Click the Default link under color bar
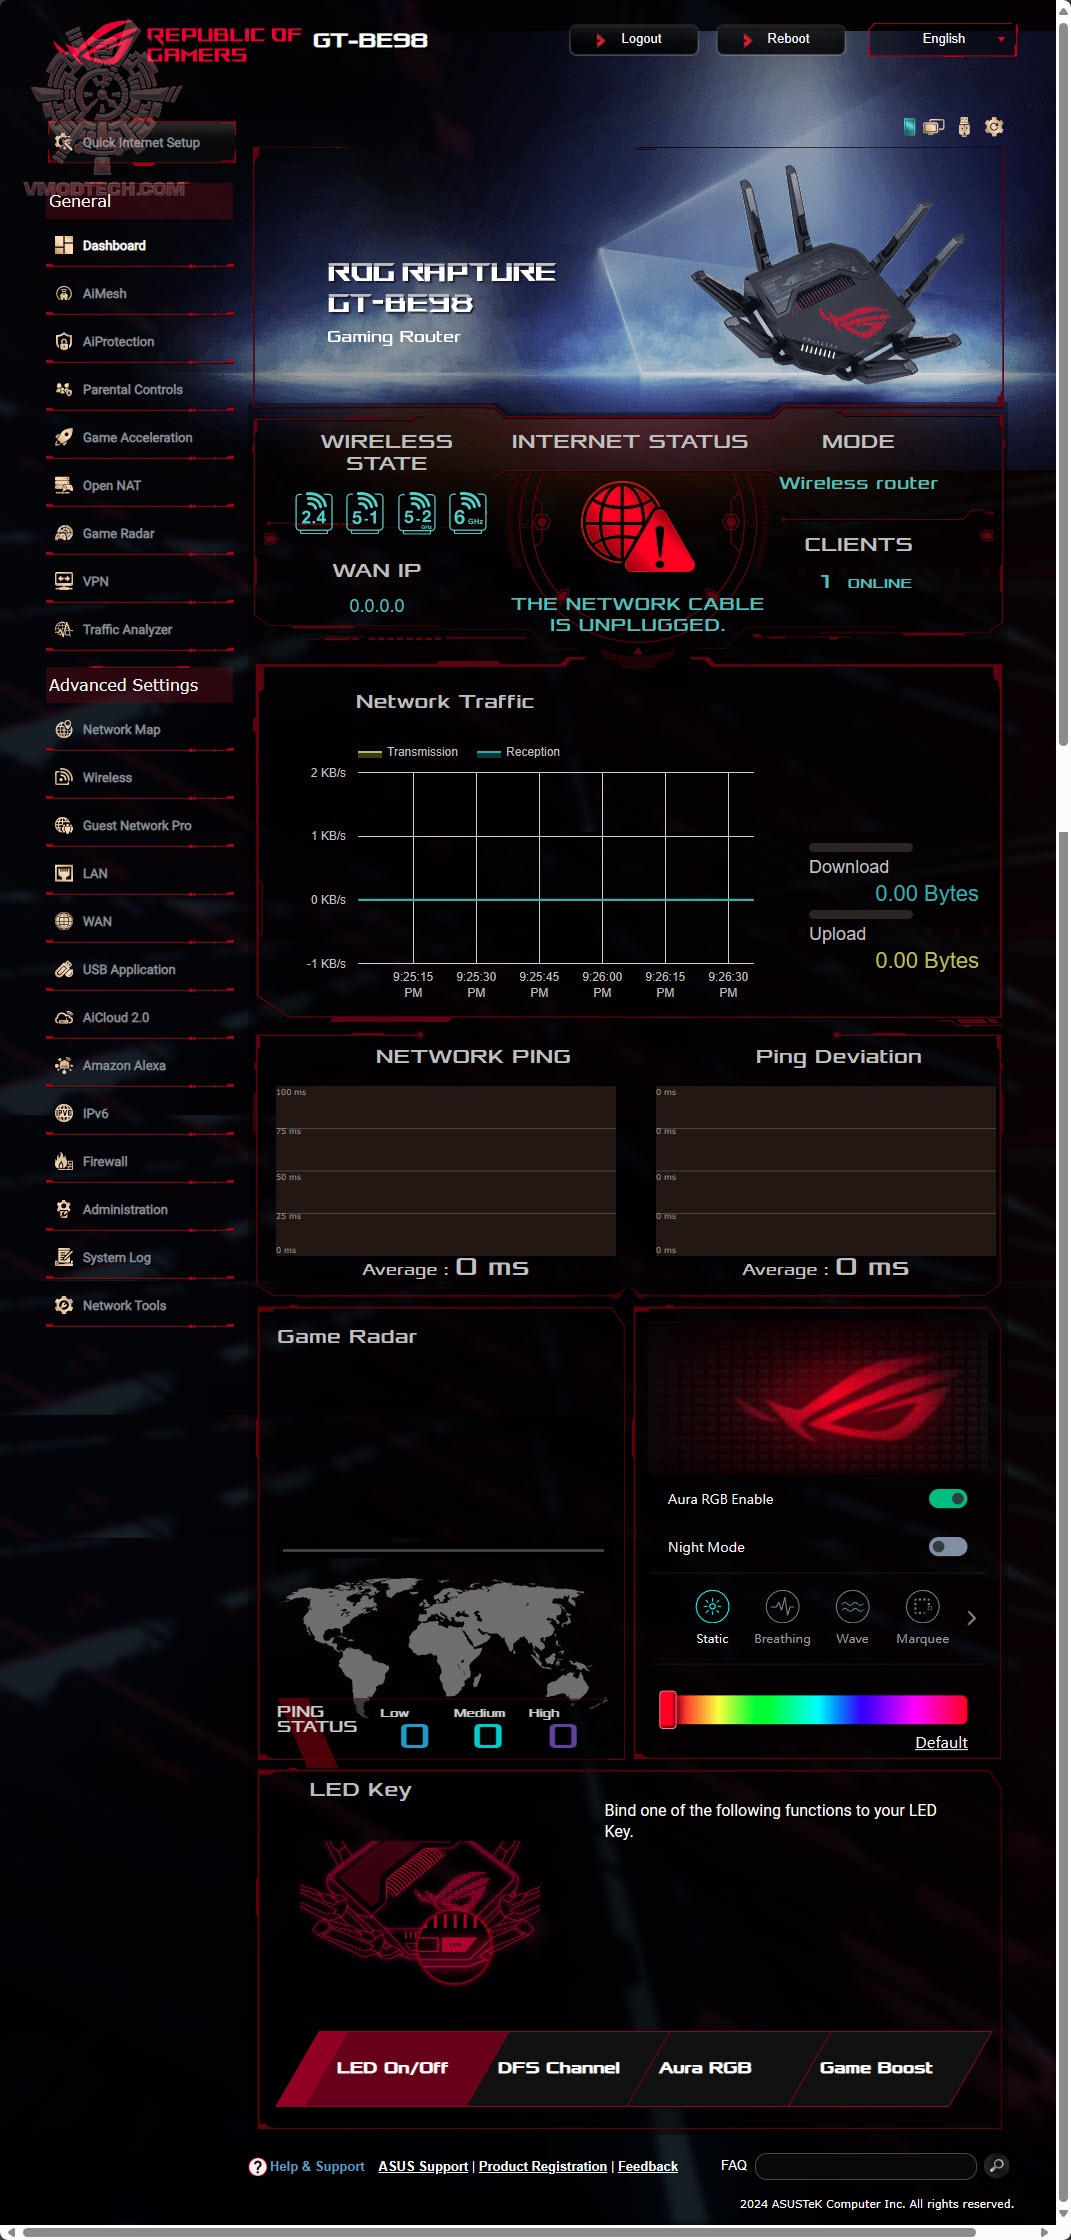 coord(941,1742)
